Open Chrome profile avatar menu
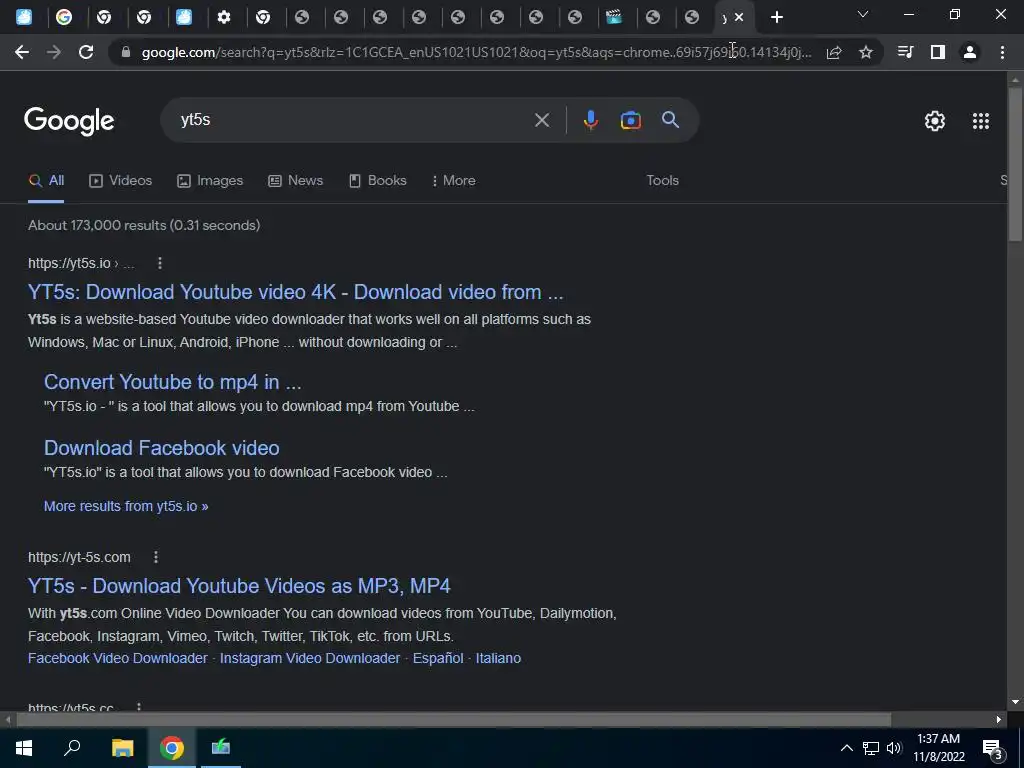1024x768 pixels. pyautogui.click(x=970, y=52)
